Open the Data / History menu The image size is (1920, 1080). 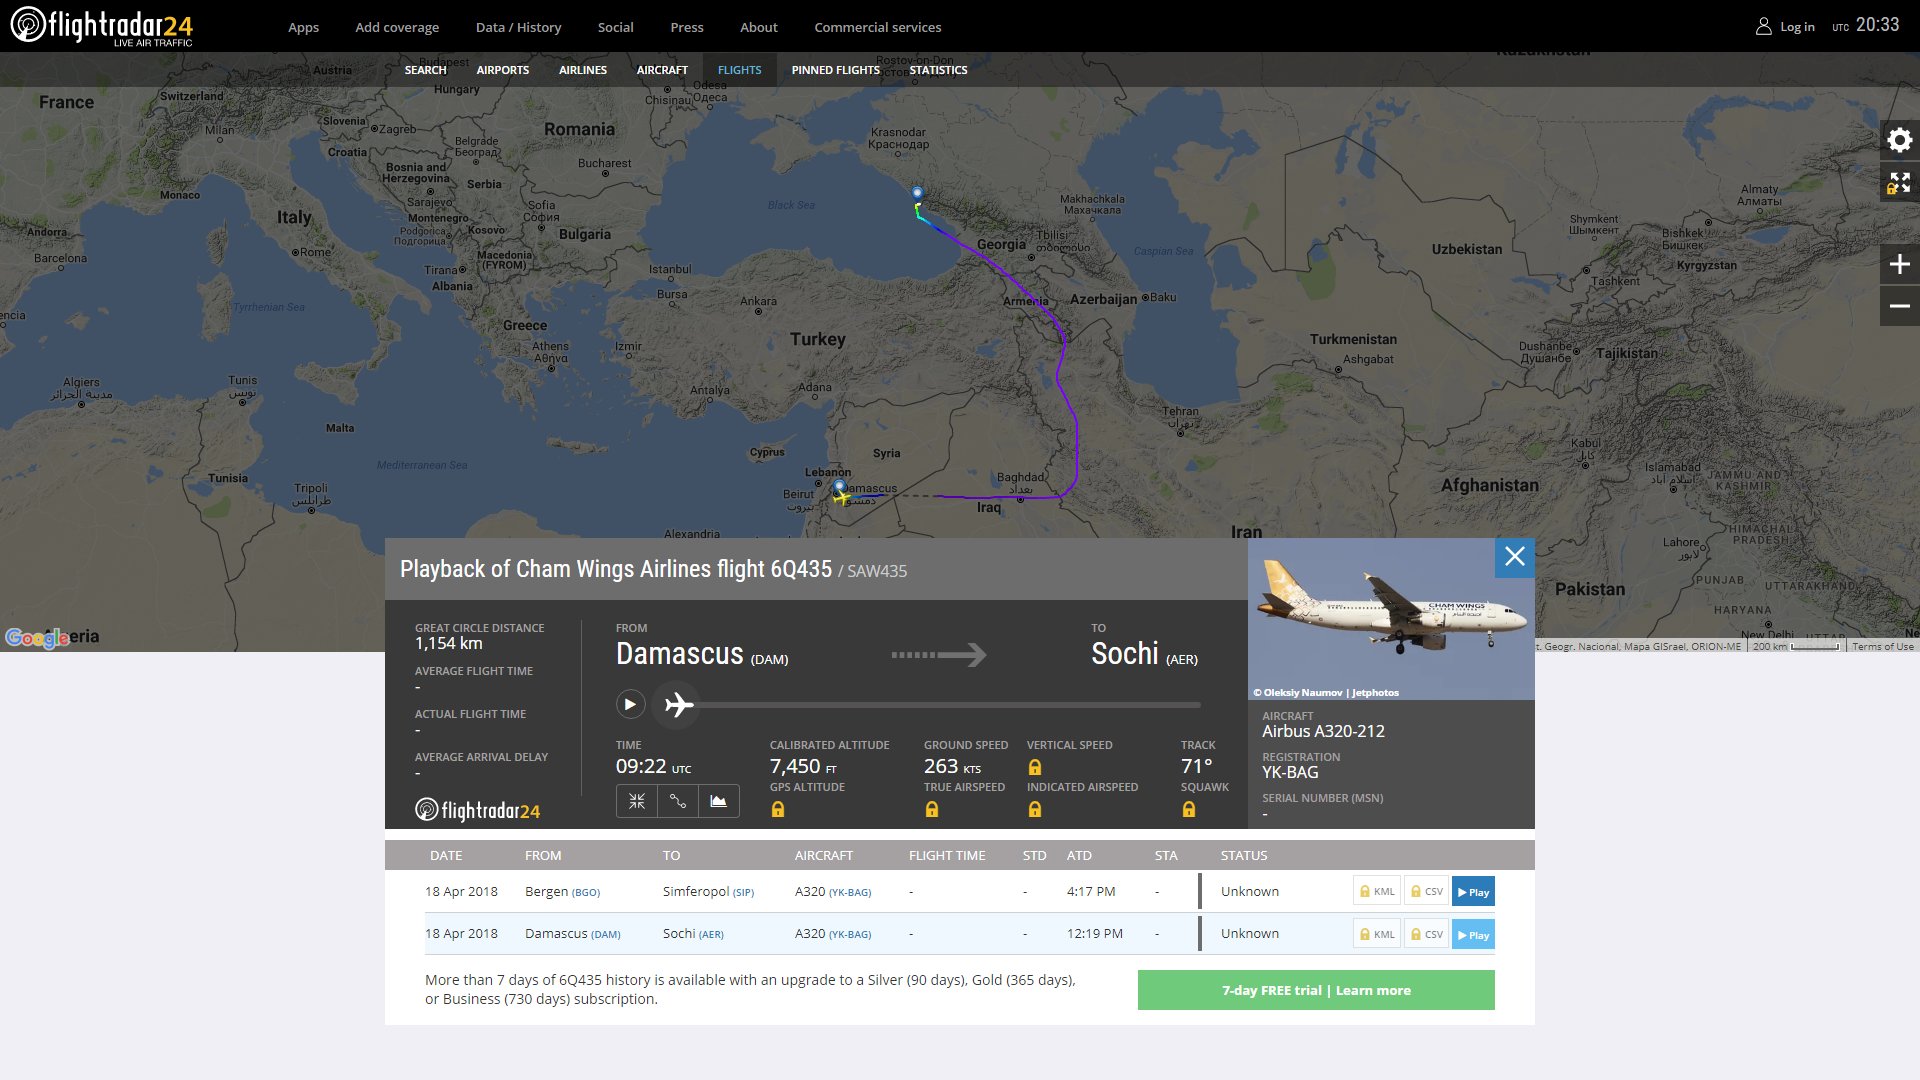pyautogui.click(x=518, y=27)
